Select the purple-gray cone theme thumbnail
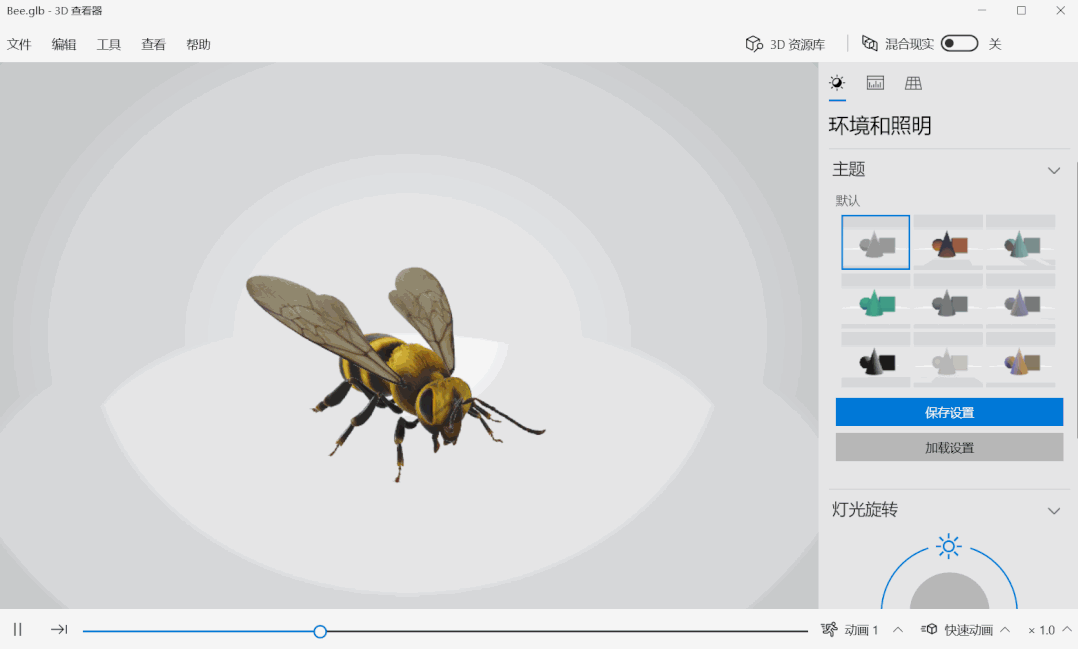Screen dimensions: 1078x649 pyautogui.click(x=1020, y=301)
